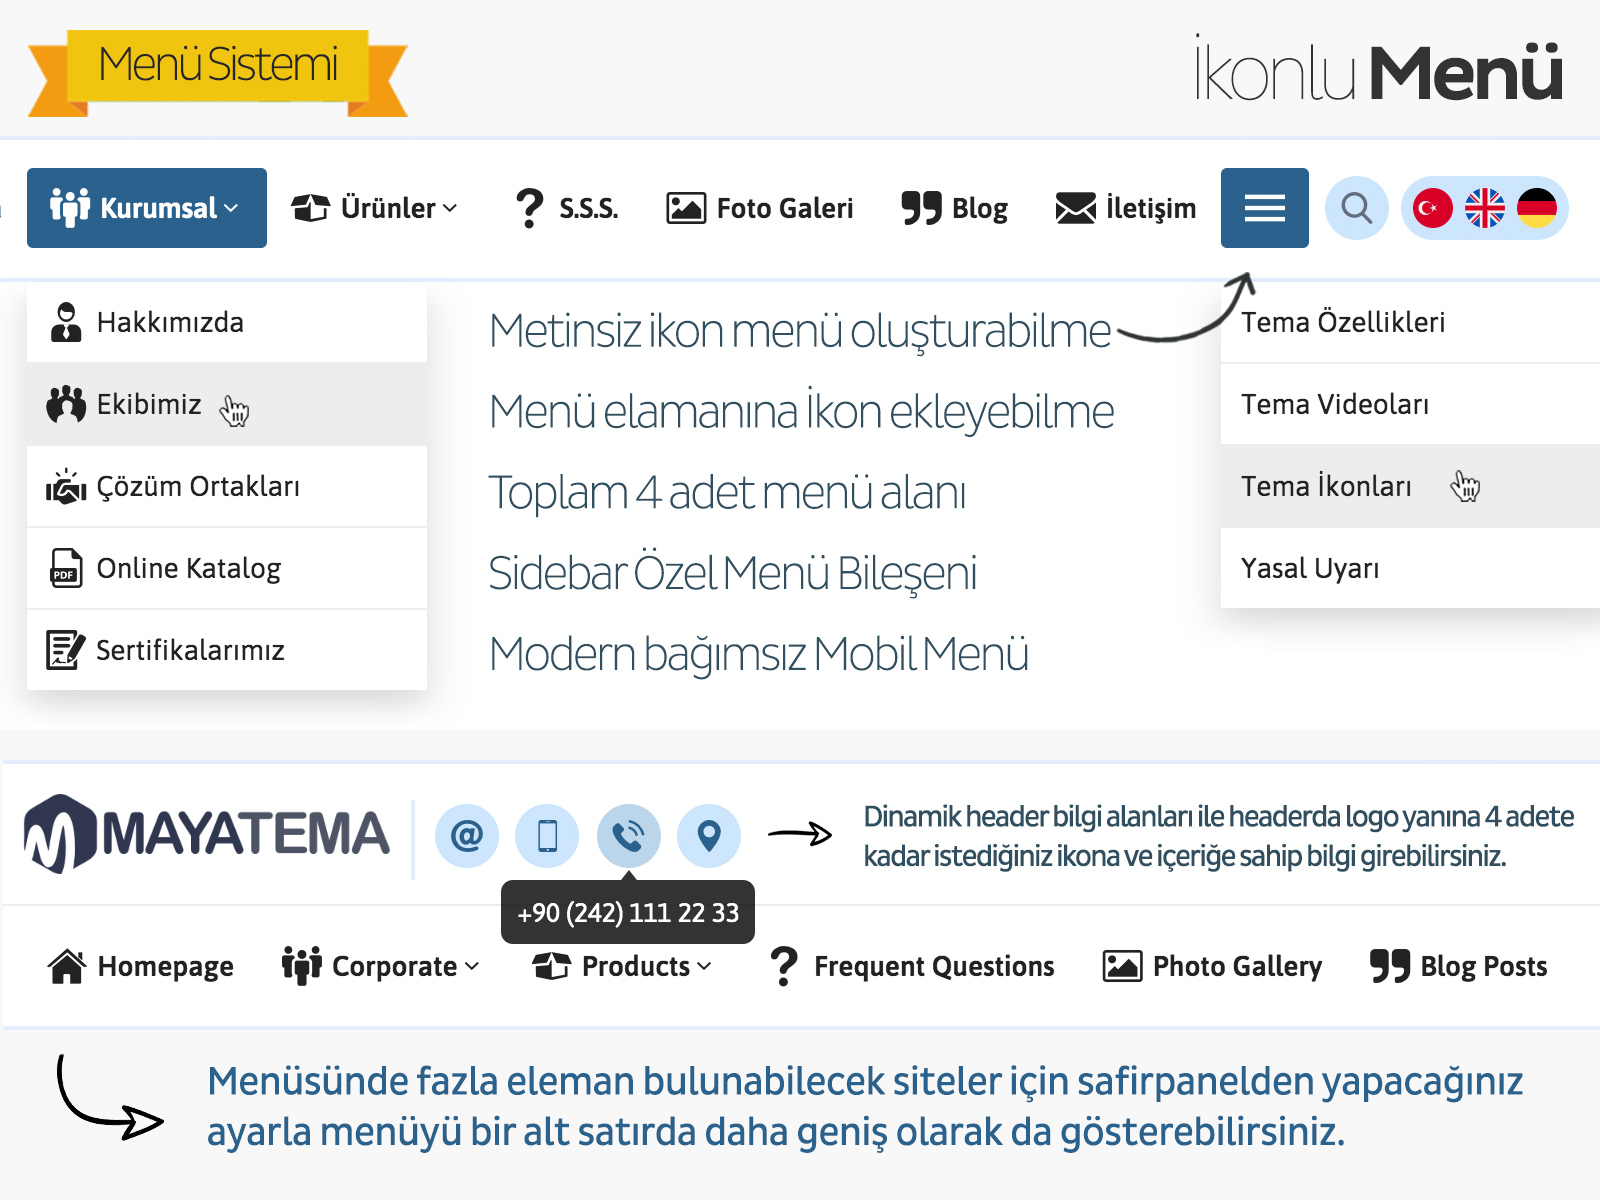This screenshot has width=1600, height=1200.
Task: Go to Homepage link
Action: [165, 966]
